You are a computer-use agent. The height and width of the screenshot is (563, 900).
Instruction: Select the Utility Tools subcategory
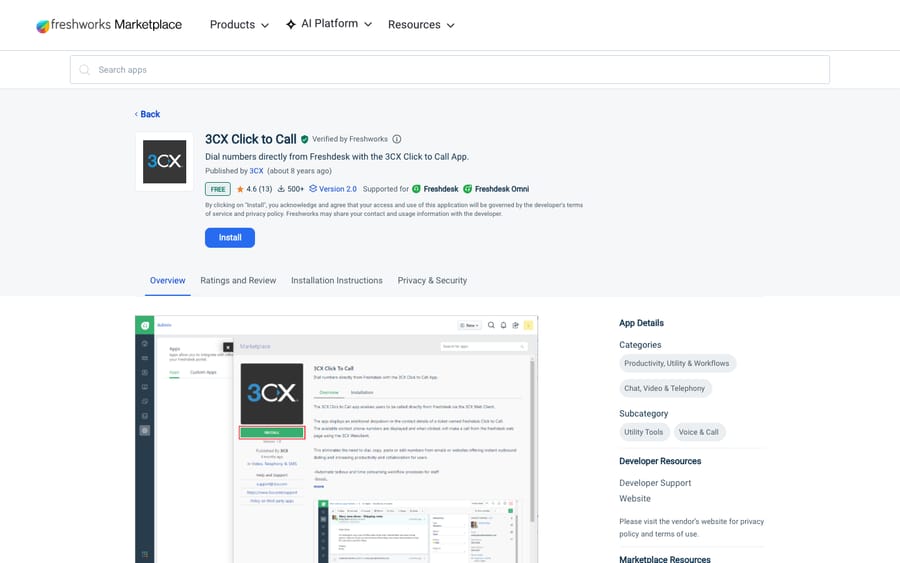(643, 432)
